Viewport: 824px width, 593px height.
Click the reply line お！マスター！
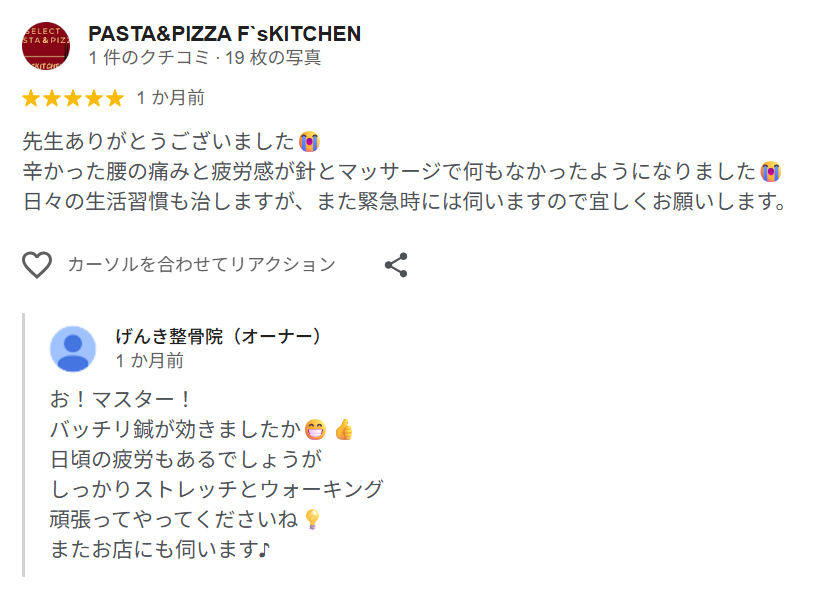click(x=121, y=400)
